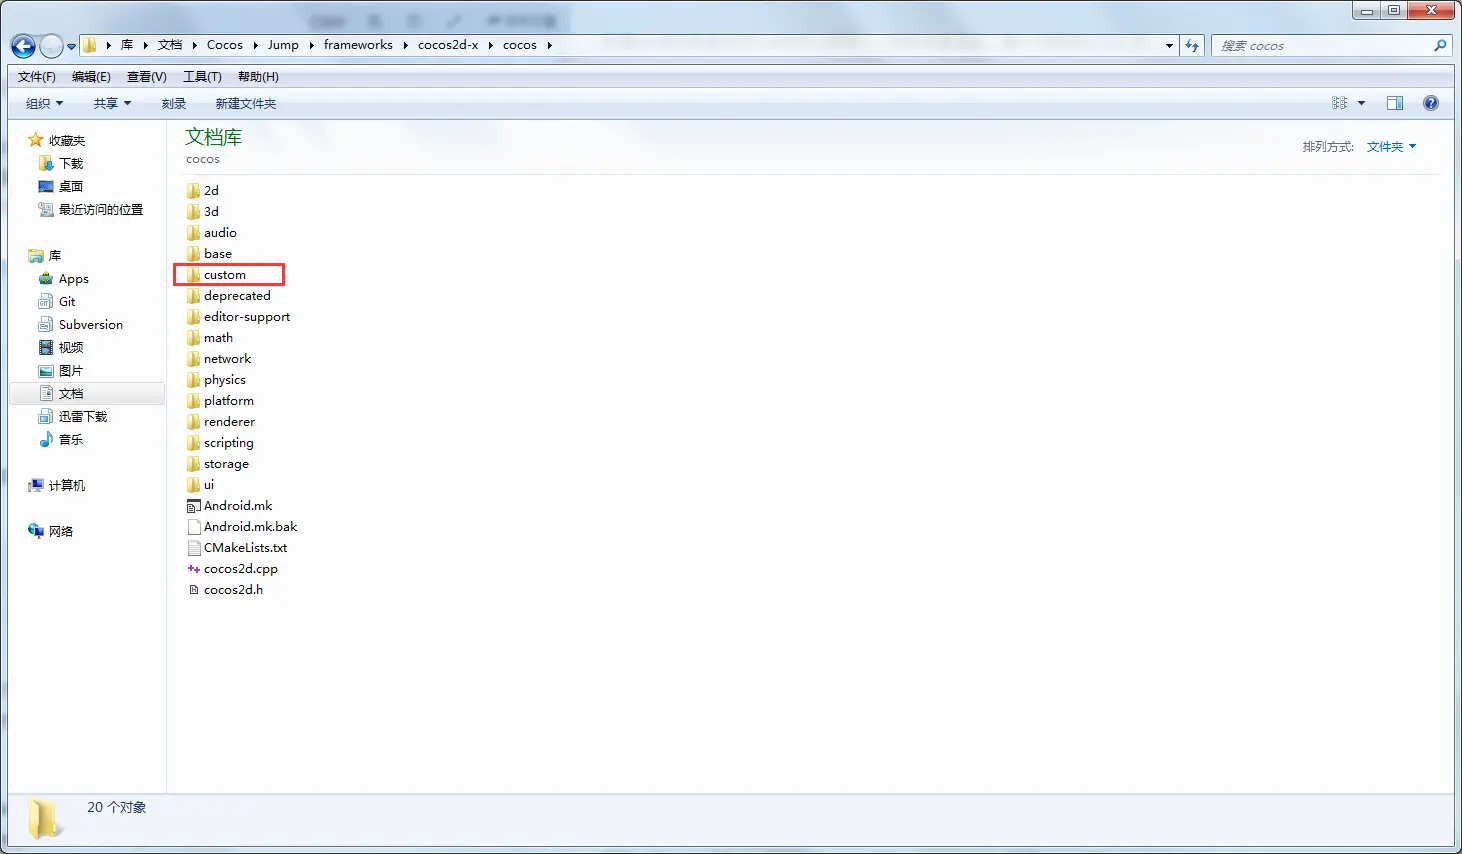This screenshot has height=854, width=1462.
Task: Open the 工具(T) menu
Action: coord(202,77)
